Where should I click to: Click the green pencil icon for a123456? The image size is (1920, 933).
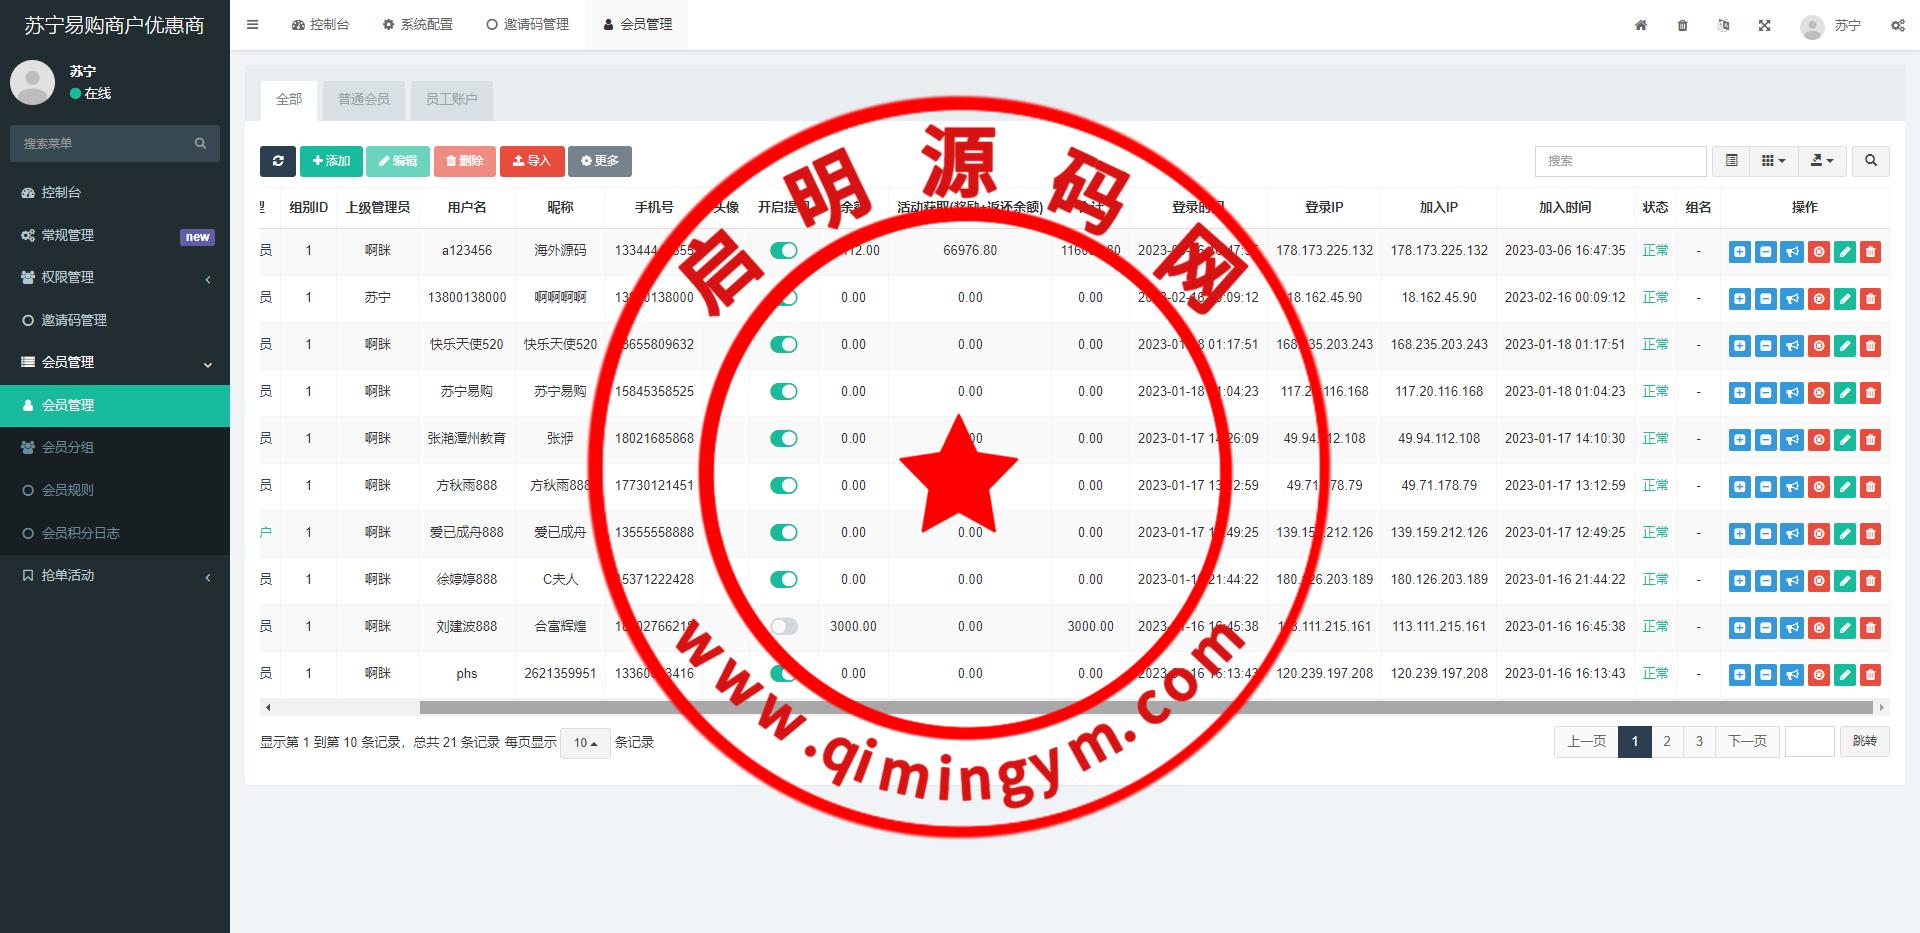tap(1845, 252)
